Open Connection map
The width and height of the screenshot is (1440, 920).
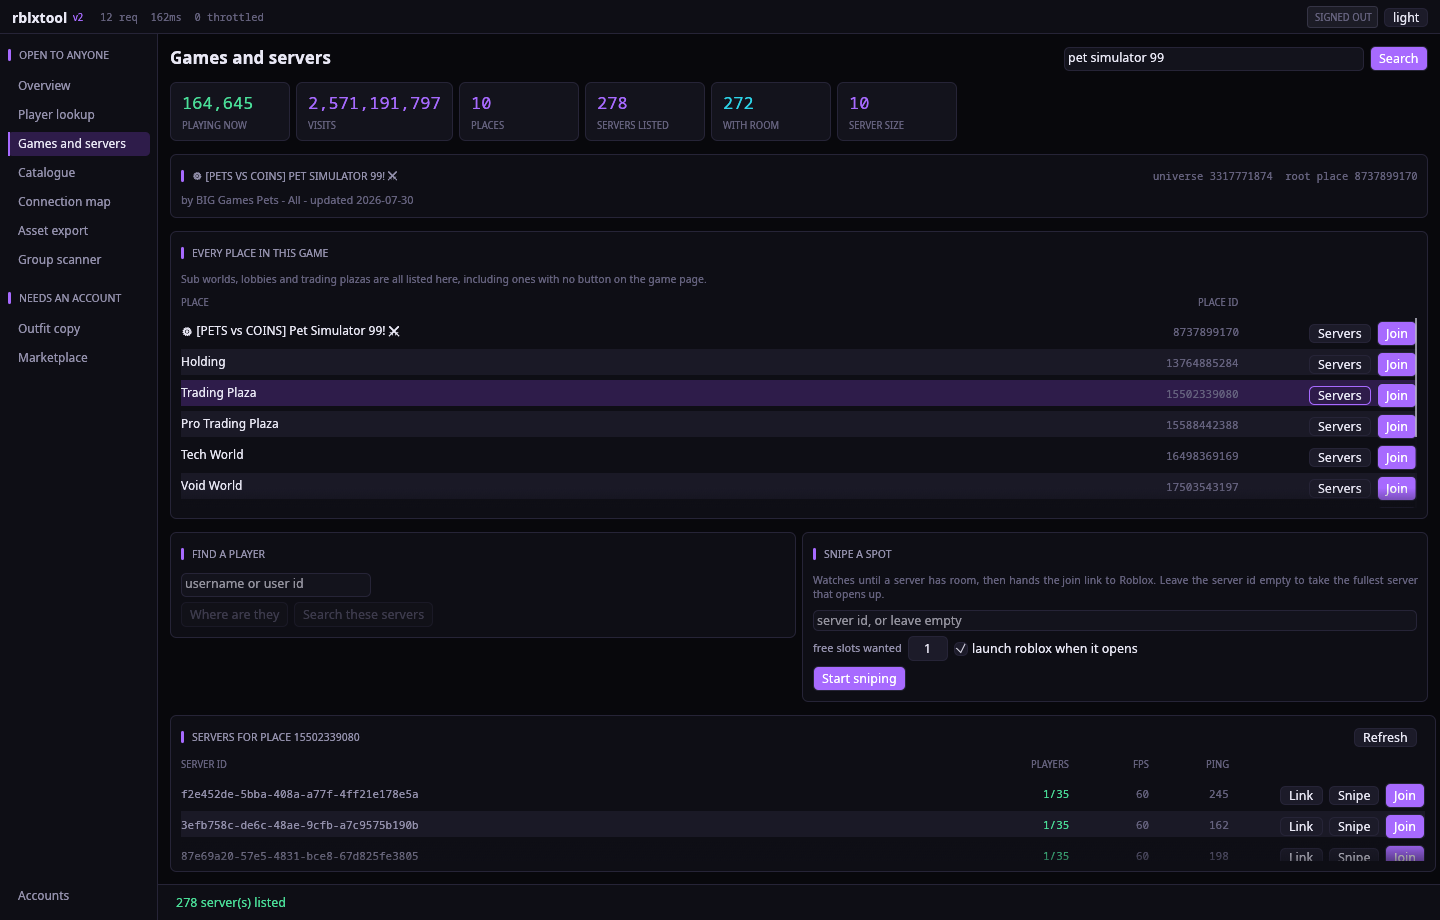coord(78,202)
